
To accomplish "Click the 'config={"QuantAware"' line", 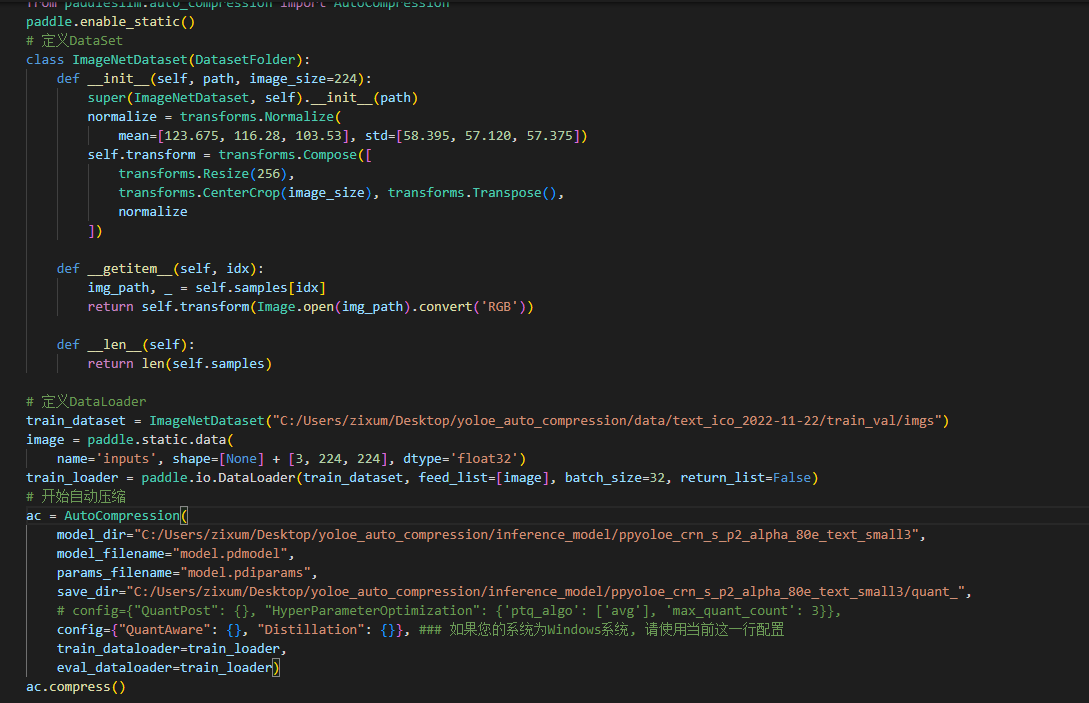I will [x=233, y=629].
